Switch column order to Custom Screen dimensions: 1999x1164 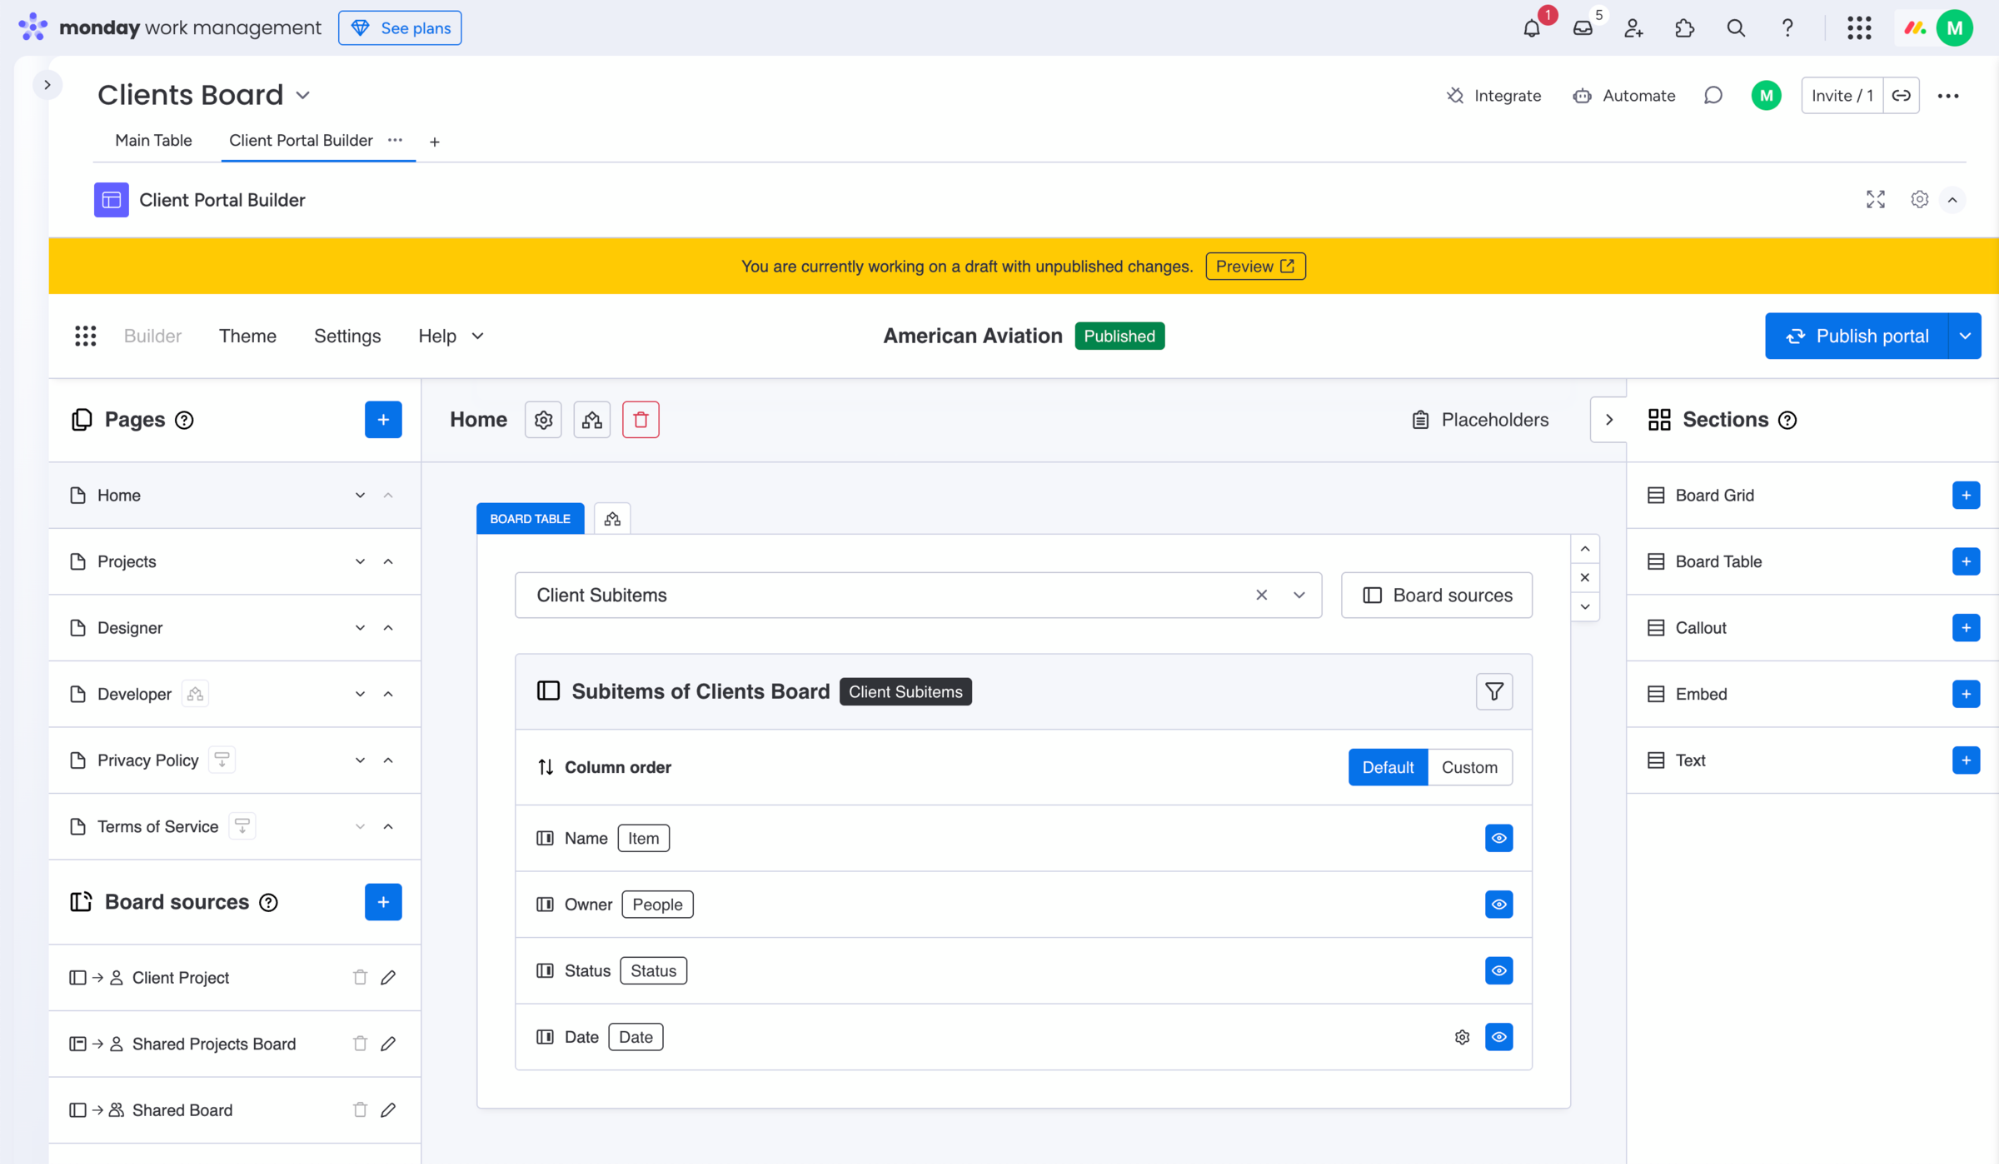coord(1469,767)
